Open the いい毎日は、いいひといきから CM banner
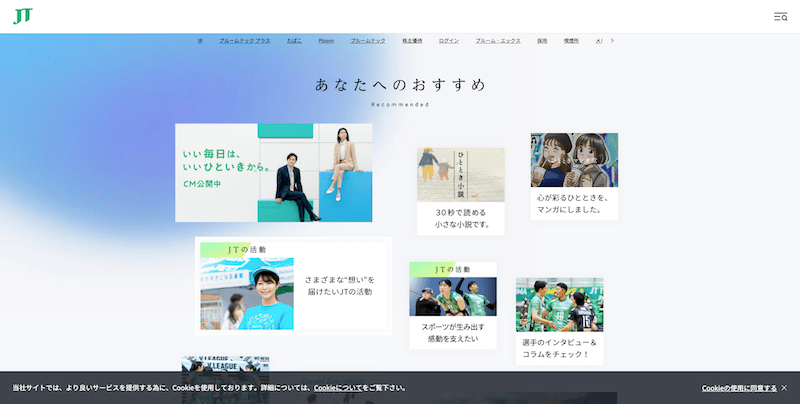The width and height of the screenshot is (800, 404). tap(273, 172)
